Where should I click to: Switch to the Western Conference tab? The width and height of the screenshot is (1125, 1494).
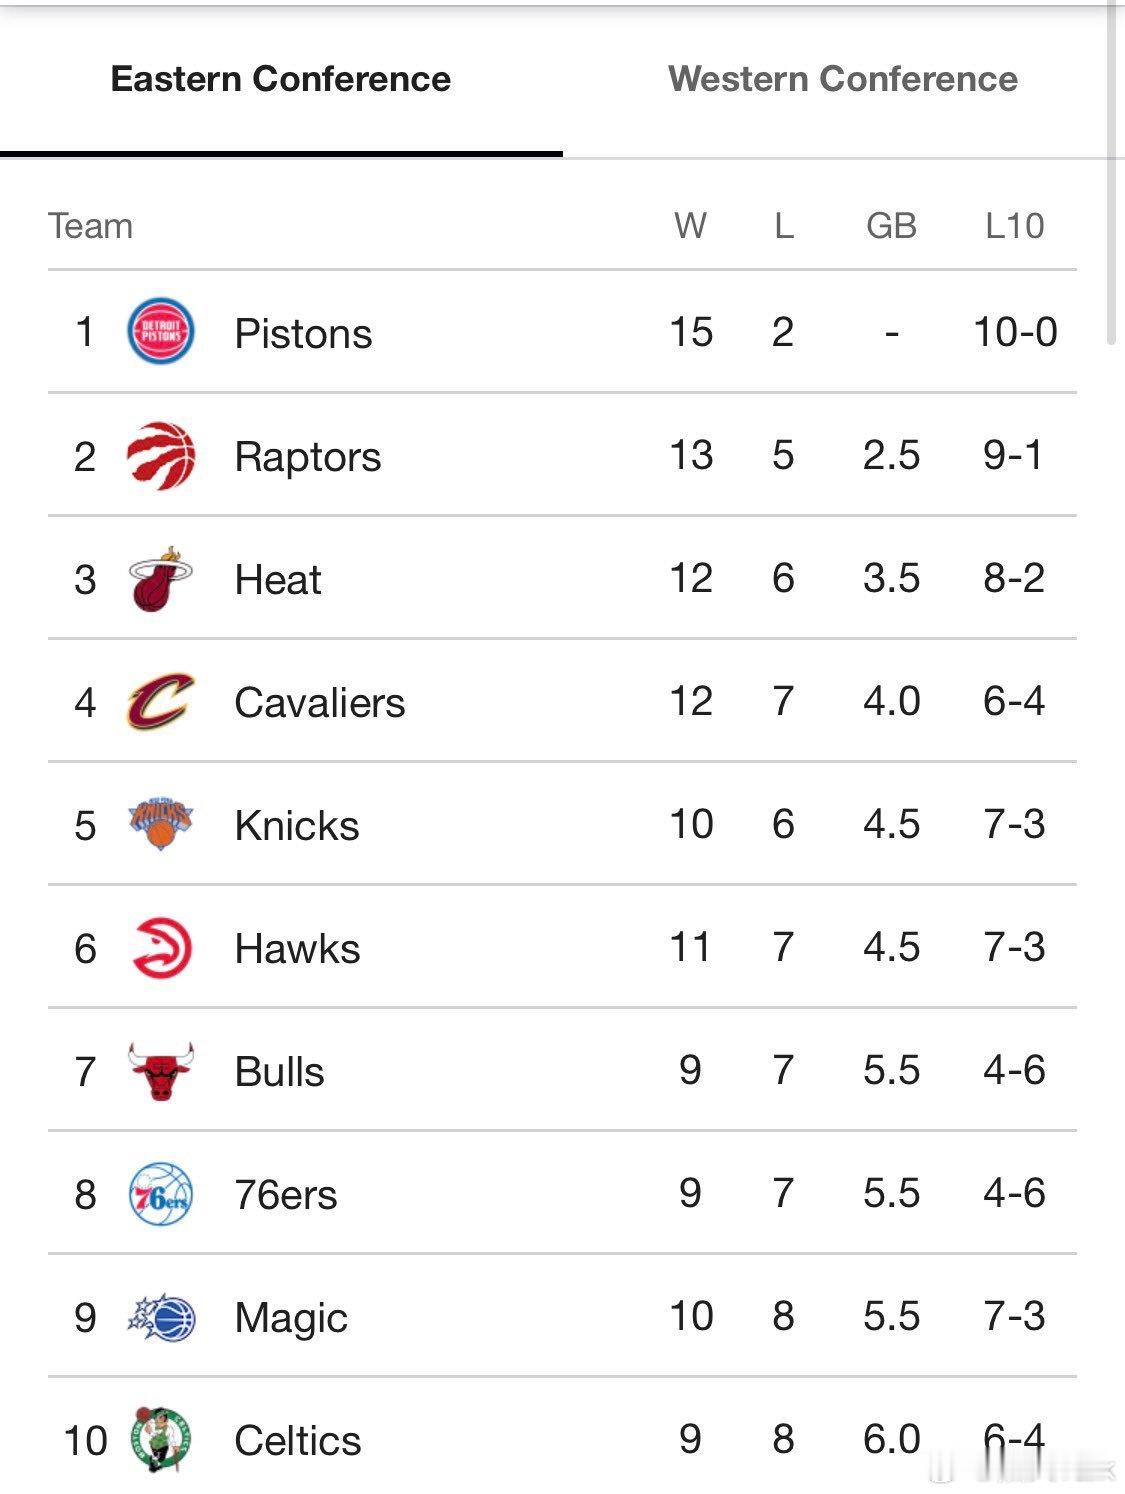tap(842, 79)
